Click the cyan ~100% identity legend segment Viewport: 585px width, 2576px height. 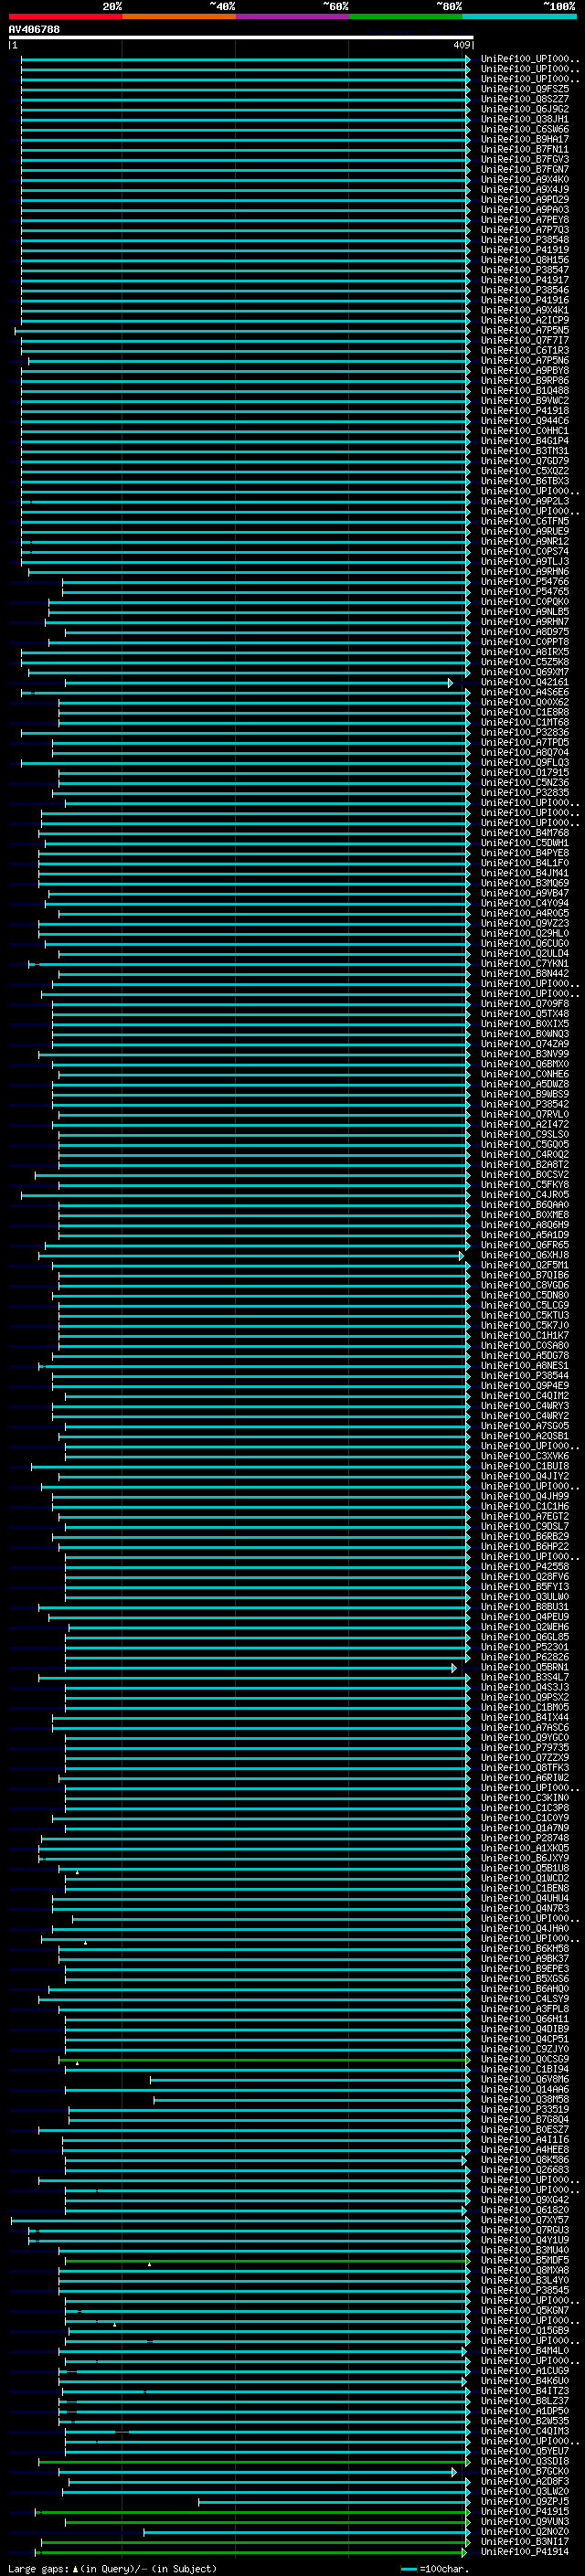point(519,16)
